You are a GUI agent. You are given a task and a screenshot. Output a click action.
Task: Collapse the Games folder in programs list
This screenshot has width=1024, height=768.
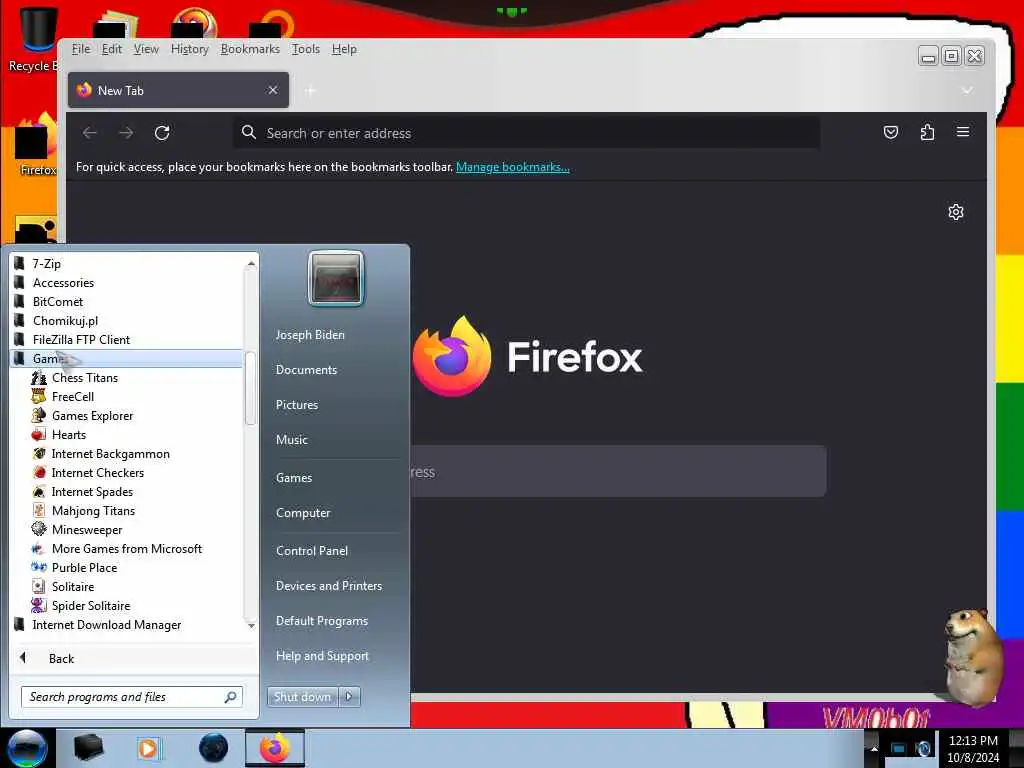click(126, 359)
